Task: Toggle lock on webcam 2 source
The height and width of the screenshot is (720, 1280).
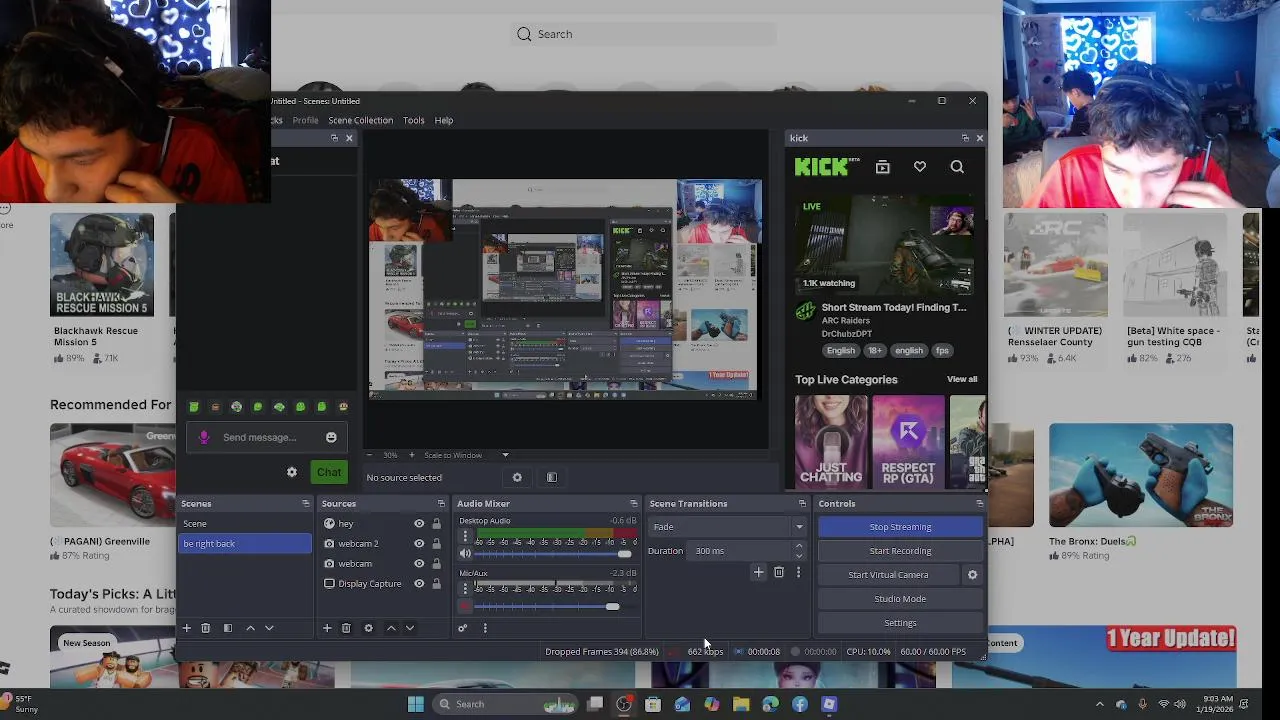Action: tap(436, 543)
